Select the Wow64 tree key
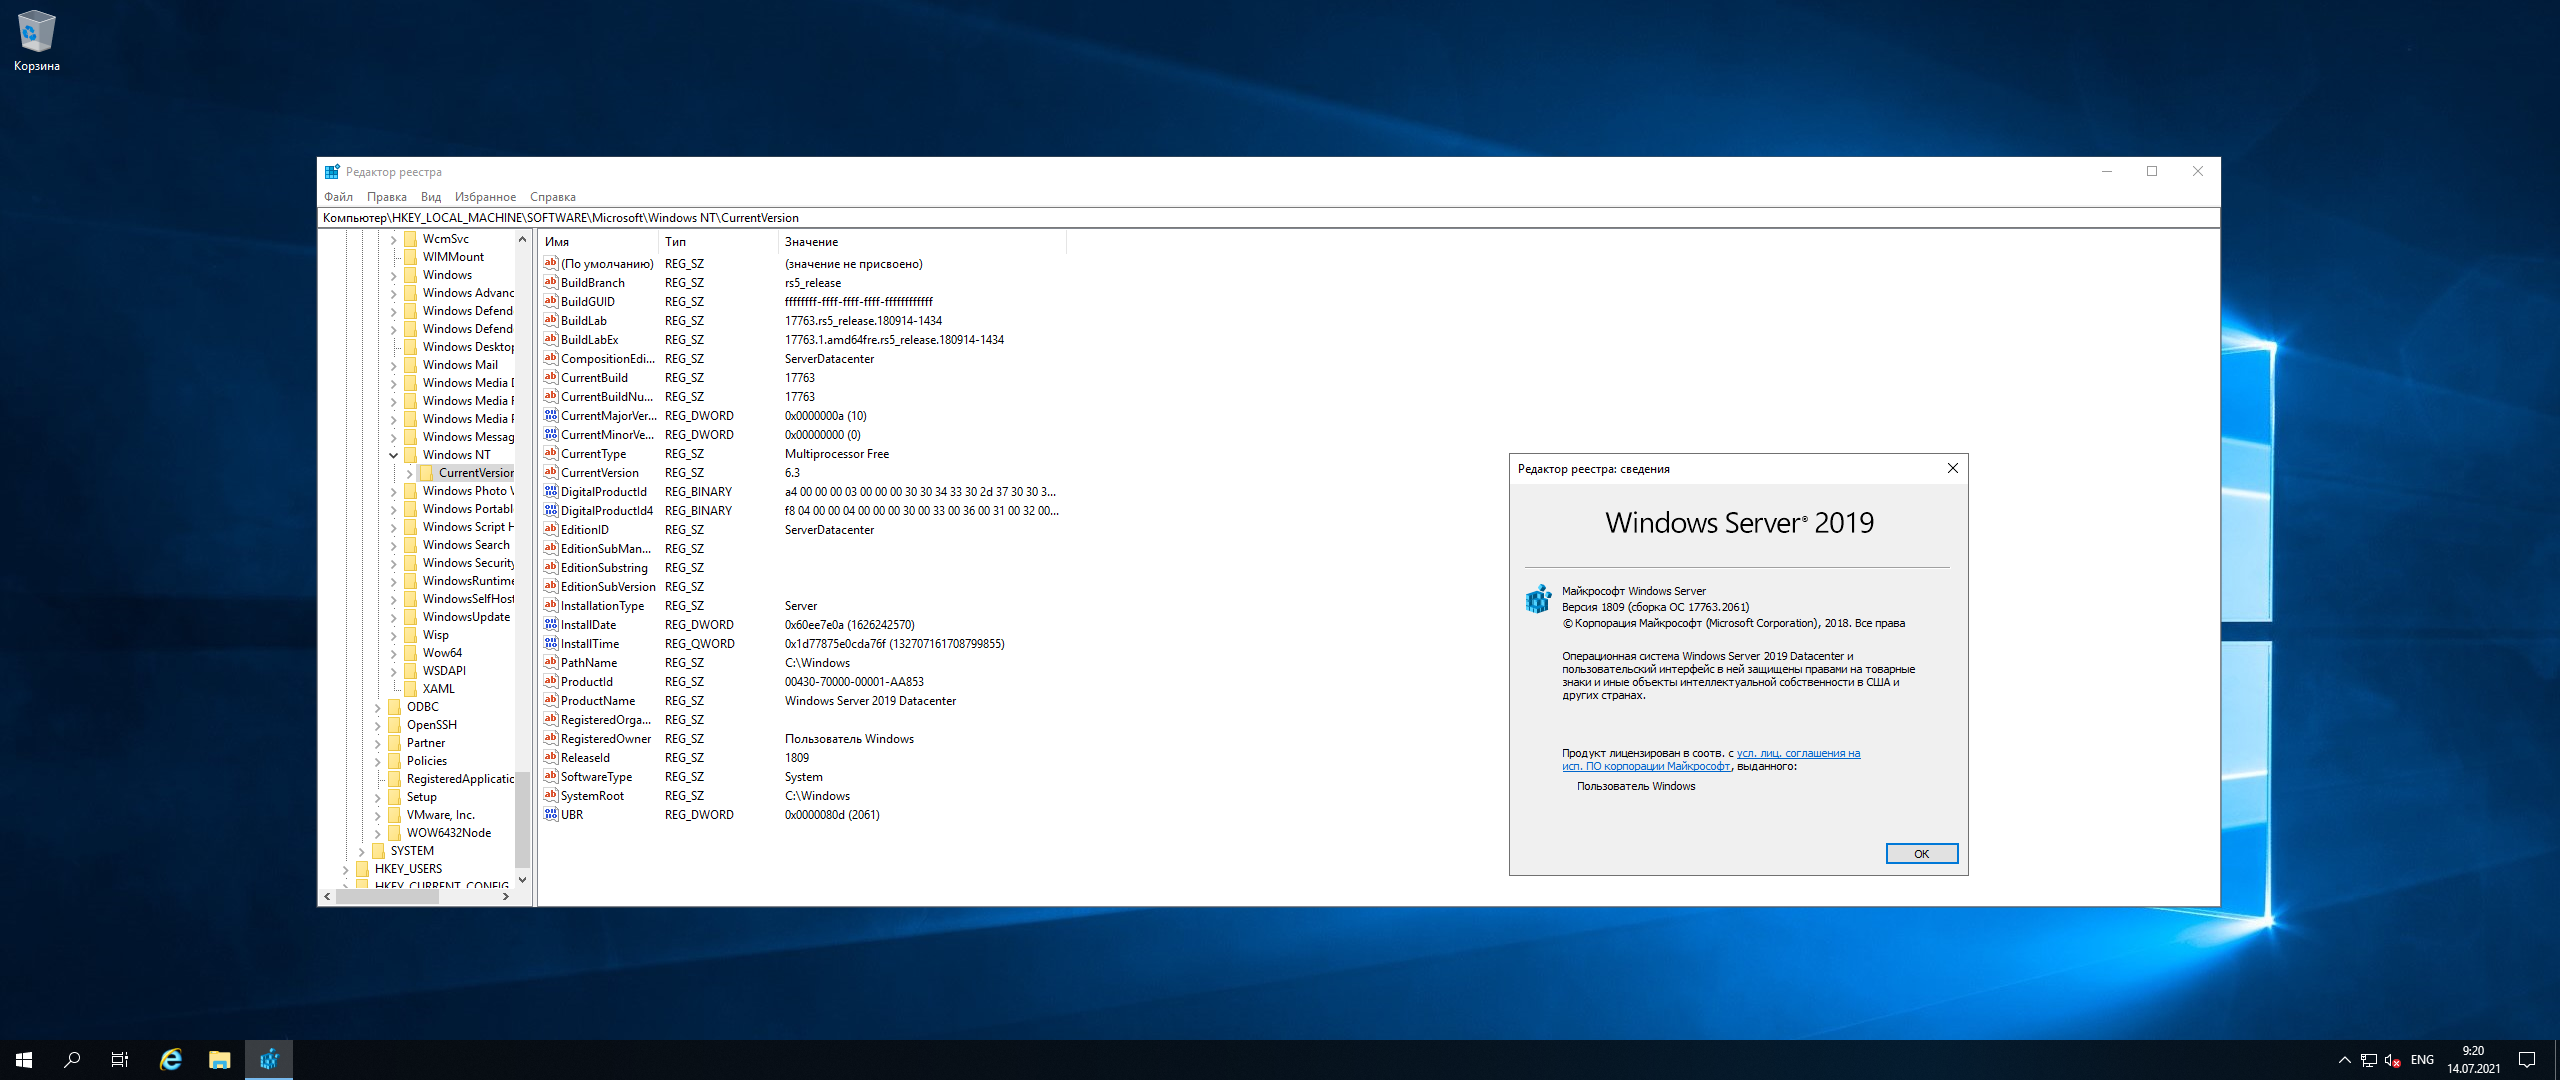 [x=442, y=653]
